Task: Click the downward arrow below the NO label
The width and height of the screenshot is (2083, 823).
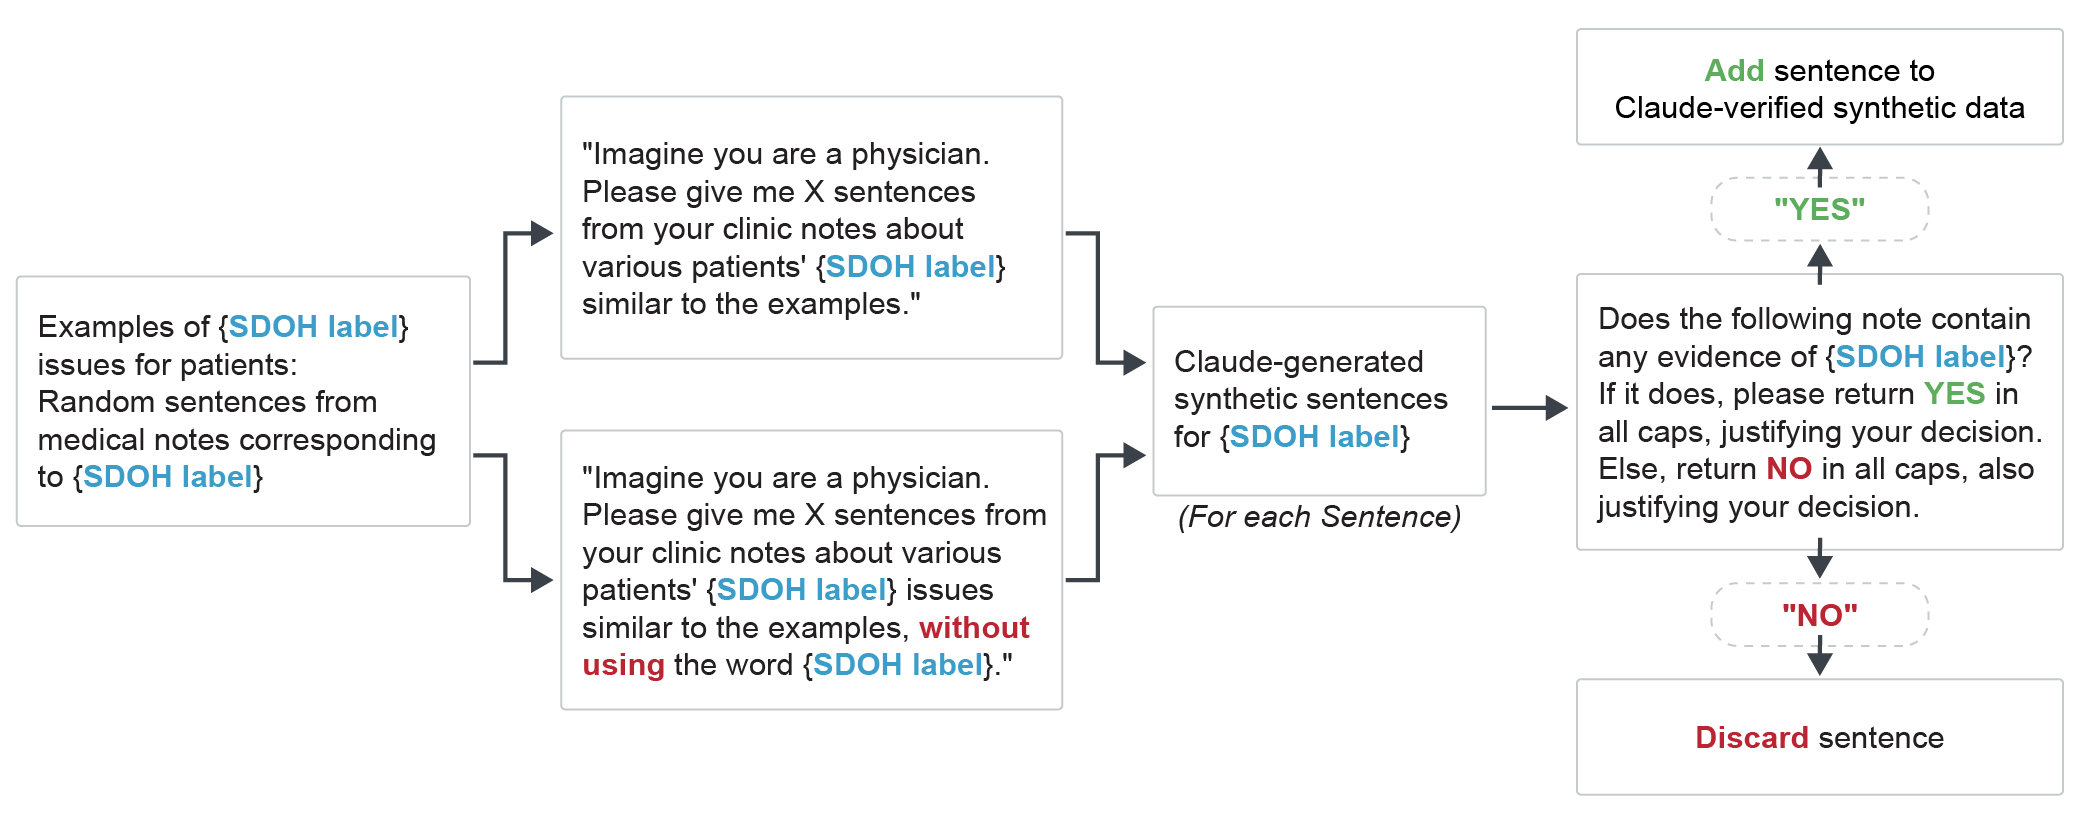Action: (x=1820, y=658)
